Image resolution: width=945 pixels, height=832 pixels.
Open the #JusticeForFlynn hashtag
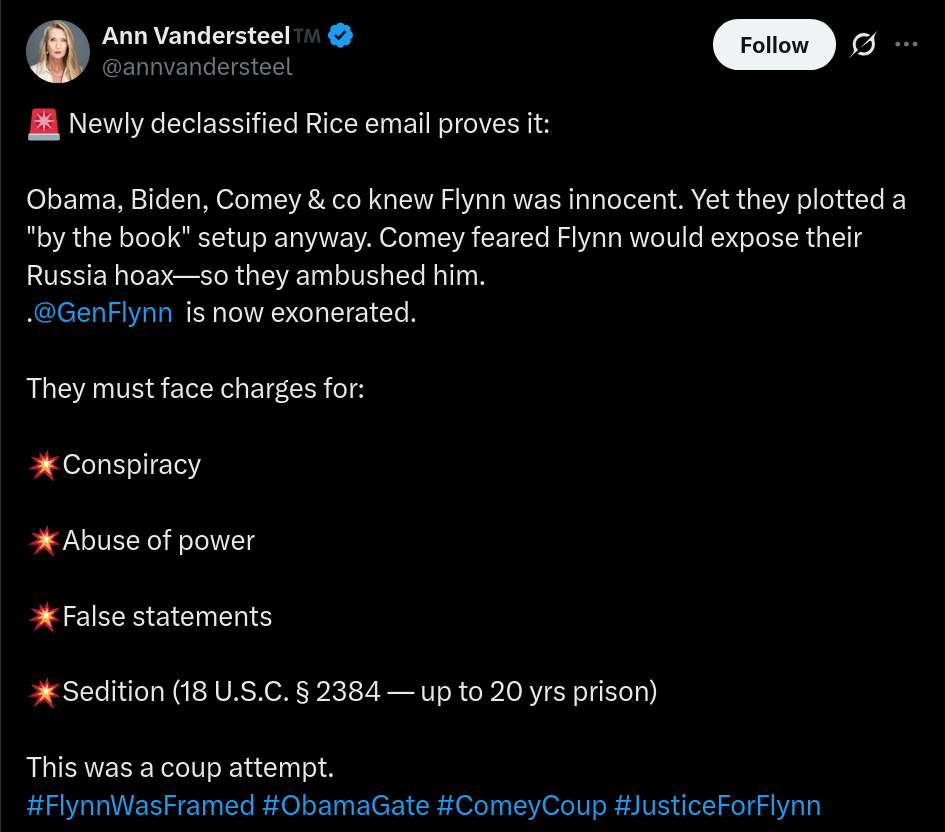pyautogui.click(x=717, y=805)
